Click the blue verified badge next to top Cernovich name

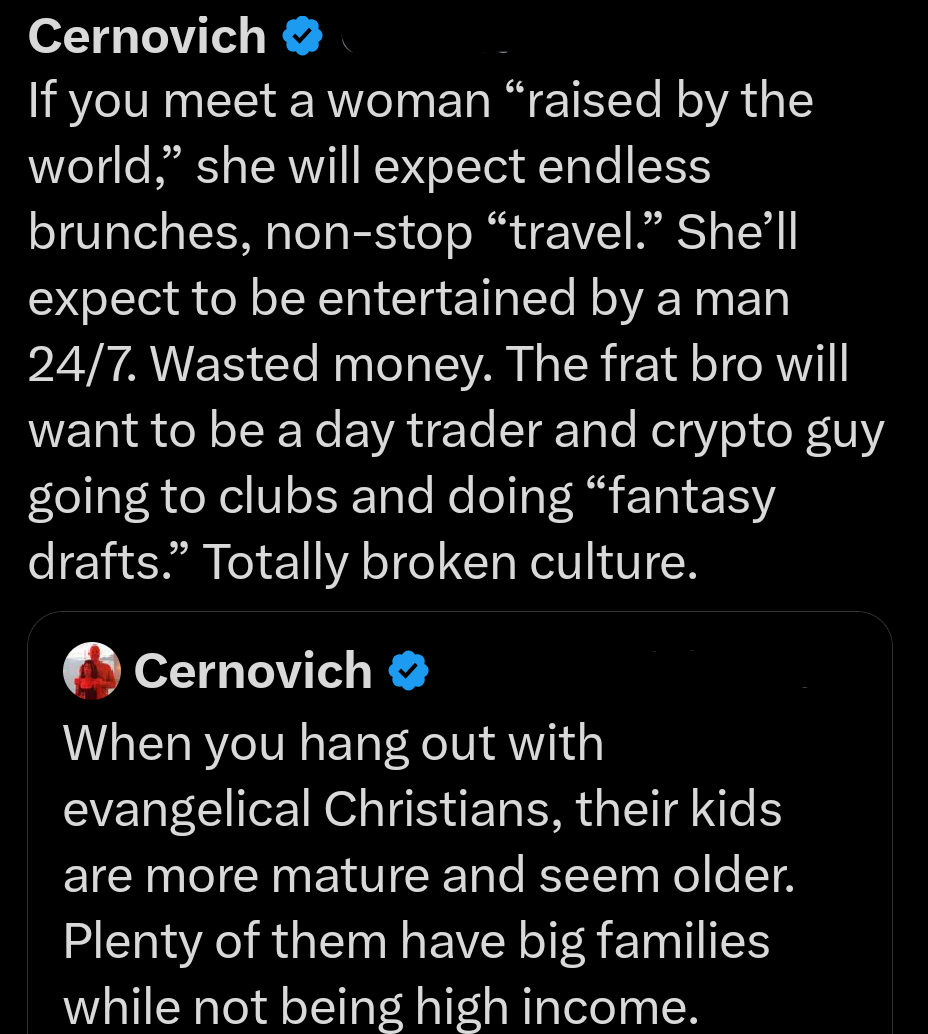coord(302,35)
